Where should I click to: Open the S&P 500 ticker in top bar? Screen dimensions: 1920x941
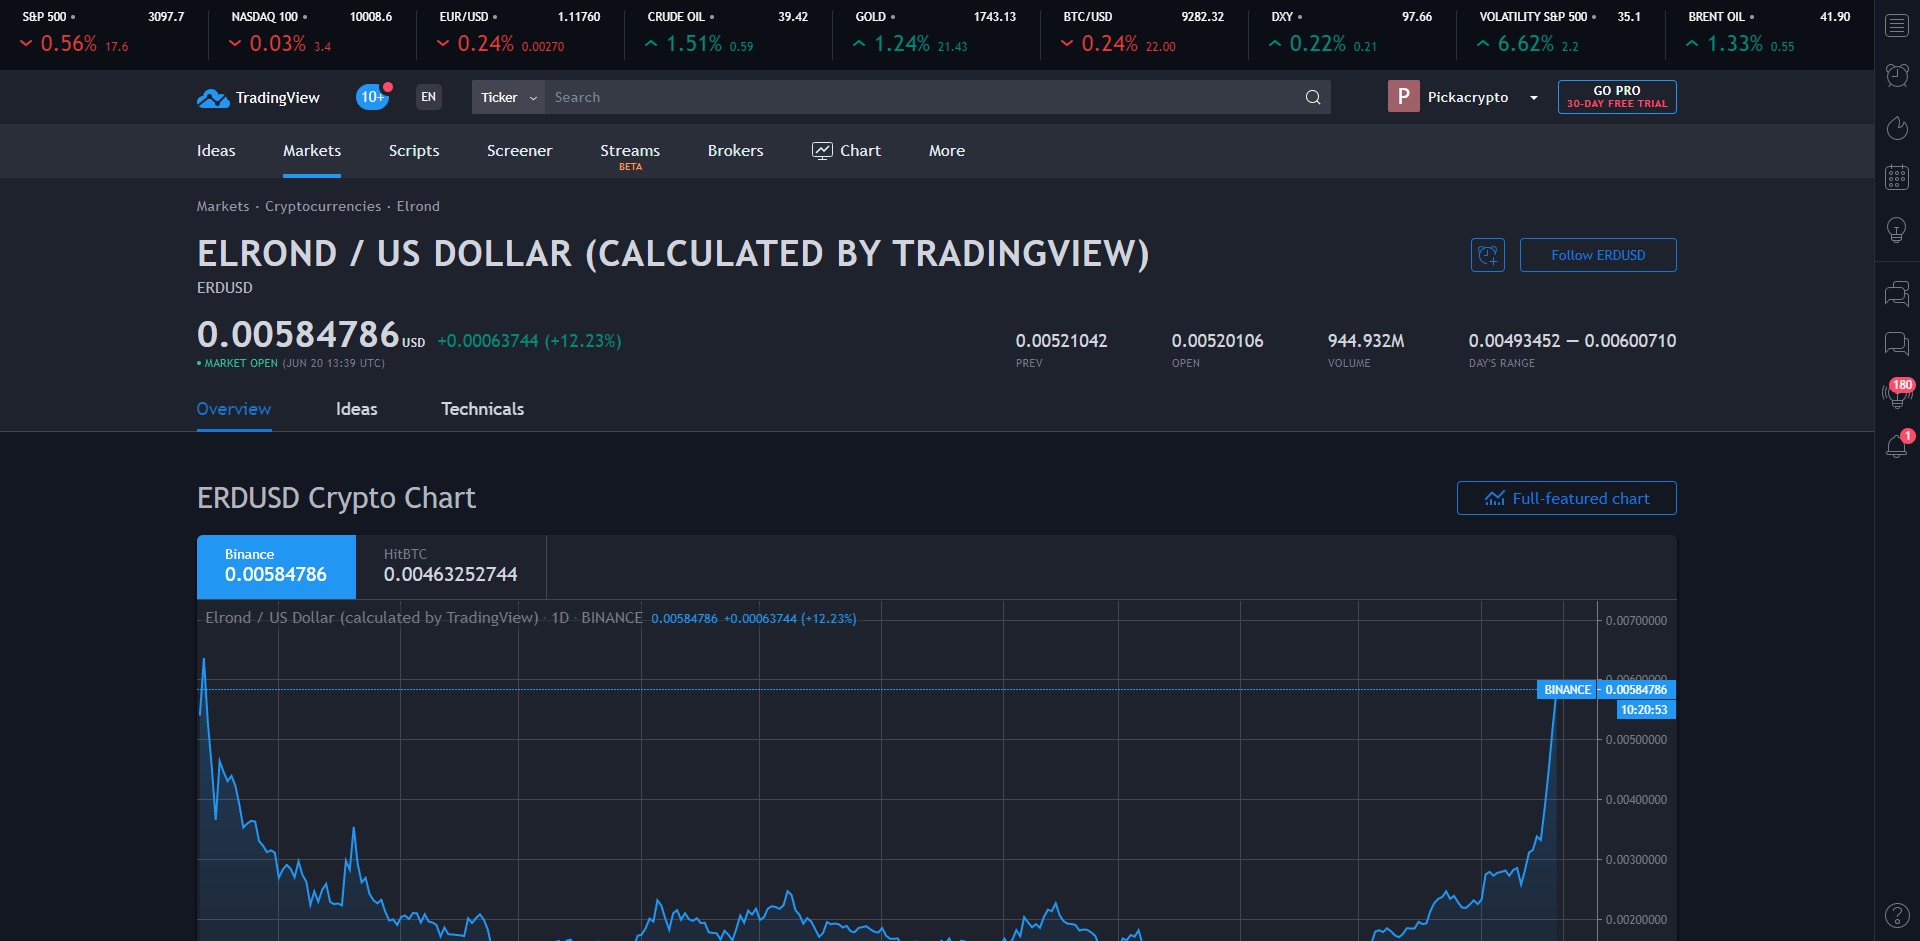103,31
